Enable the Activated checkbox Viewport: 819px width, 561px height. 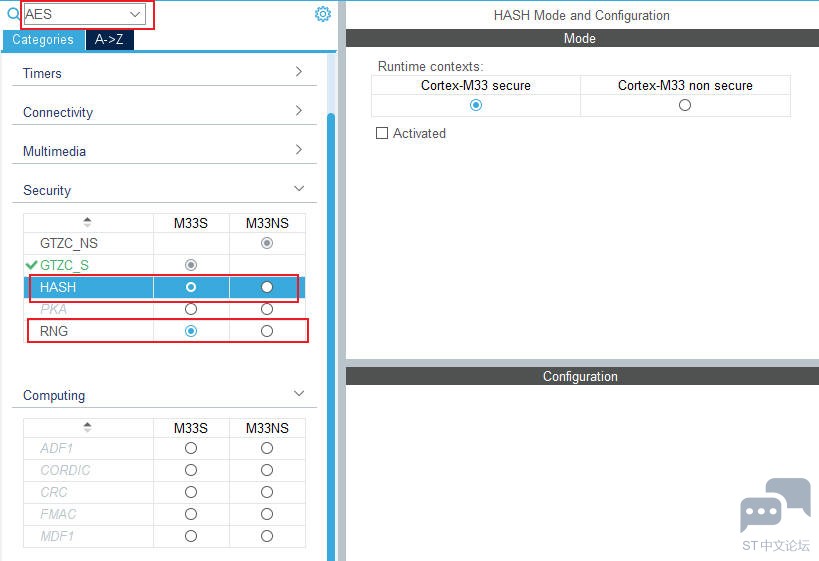[382, 133]
